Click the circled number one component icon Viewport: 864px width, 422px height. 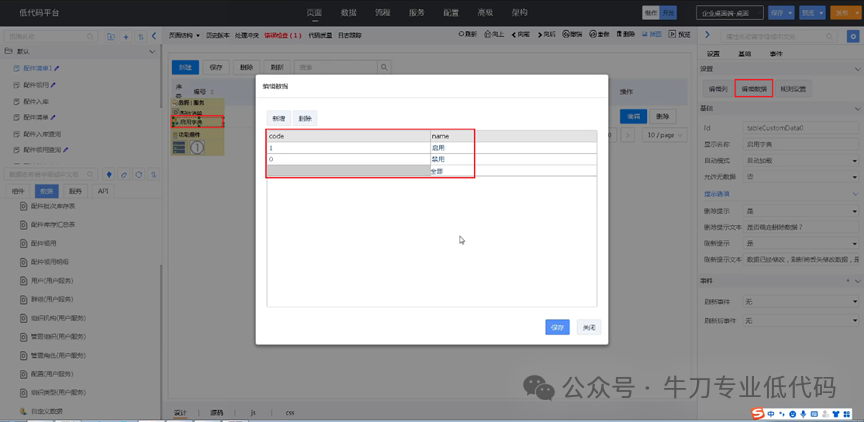pos(197,147)
